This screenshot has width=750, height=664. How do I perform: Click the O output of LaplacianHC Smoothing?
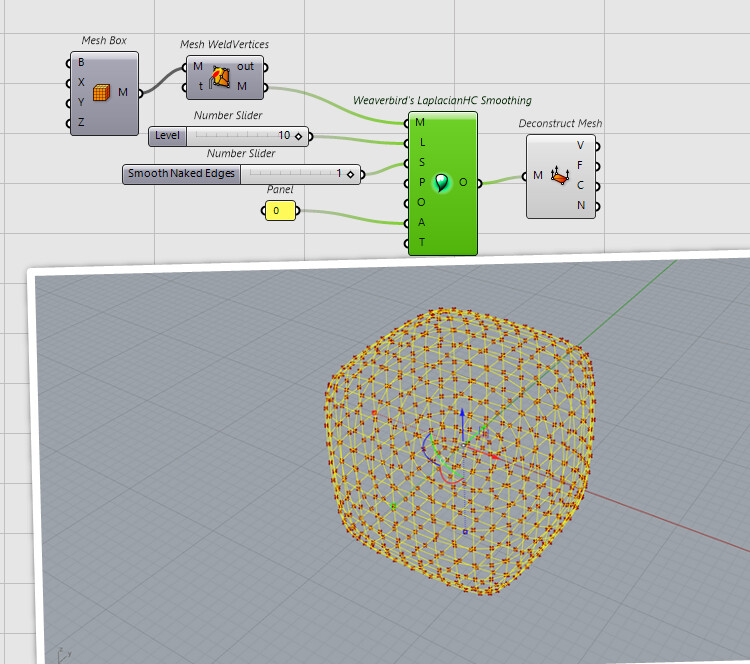pos(463,182)
